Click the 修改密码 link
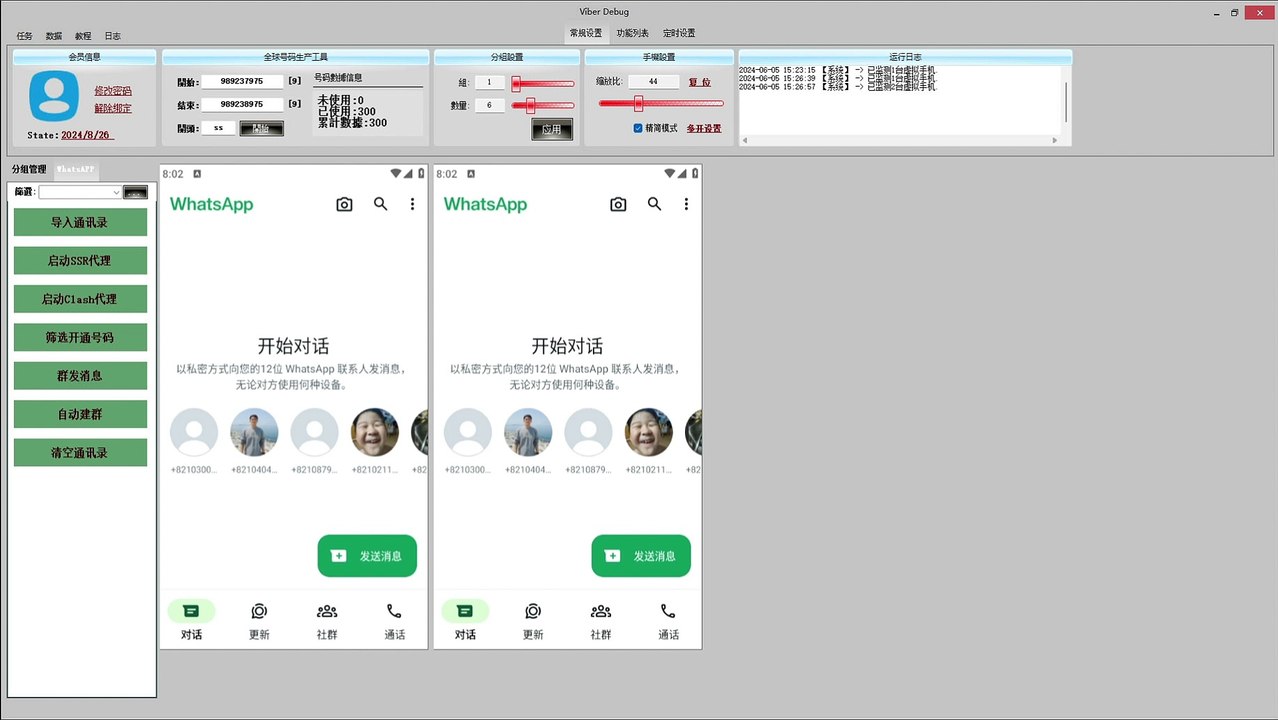Image resolution: width=1278 pixels, height=720 pixels. tap(113, 91)
